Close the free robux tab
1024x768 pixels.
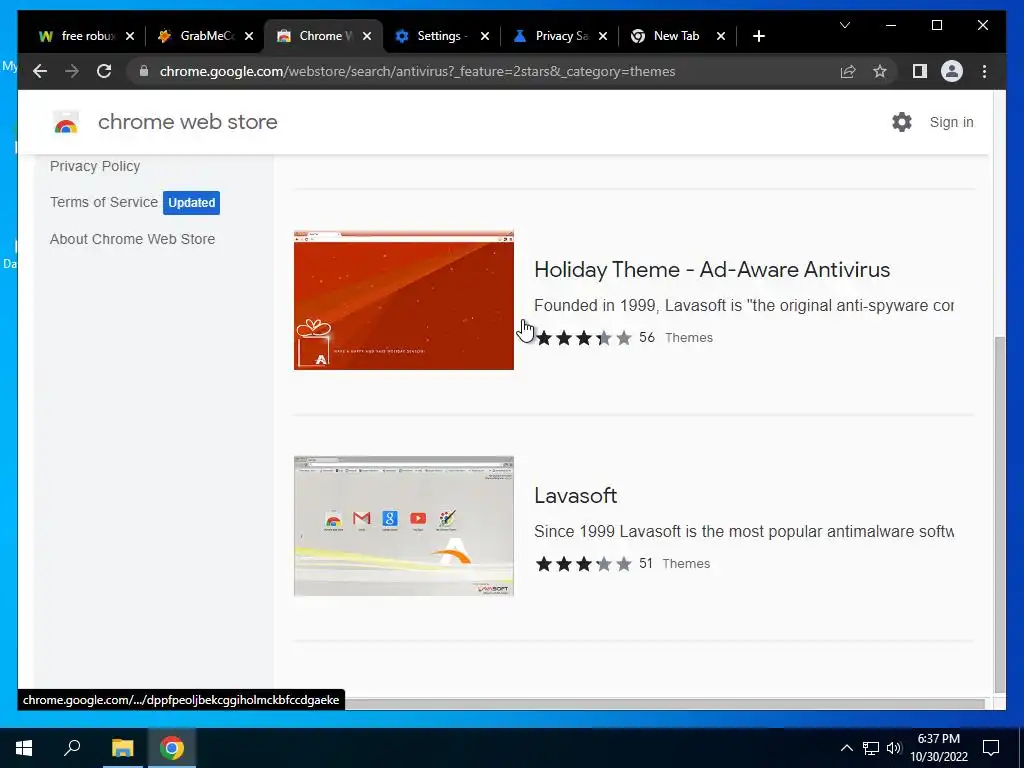click(x=130, y=36)
